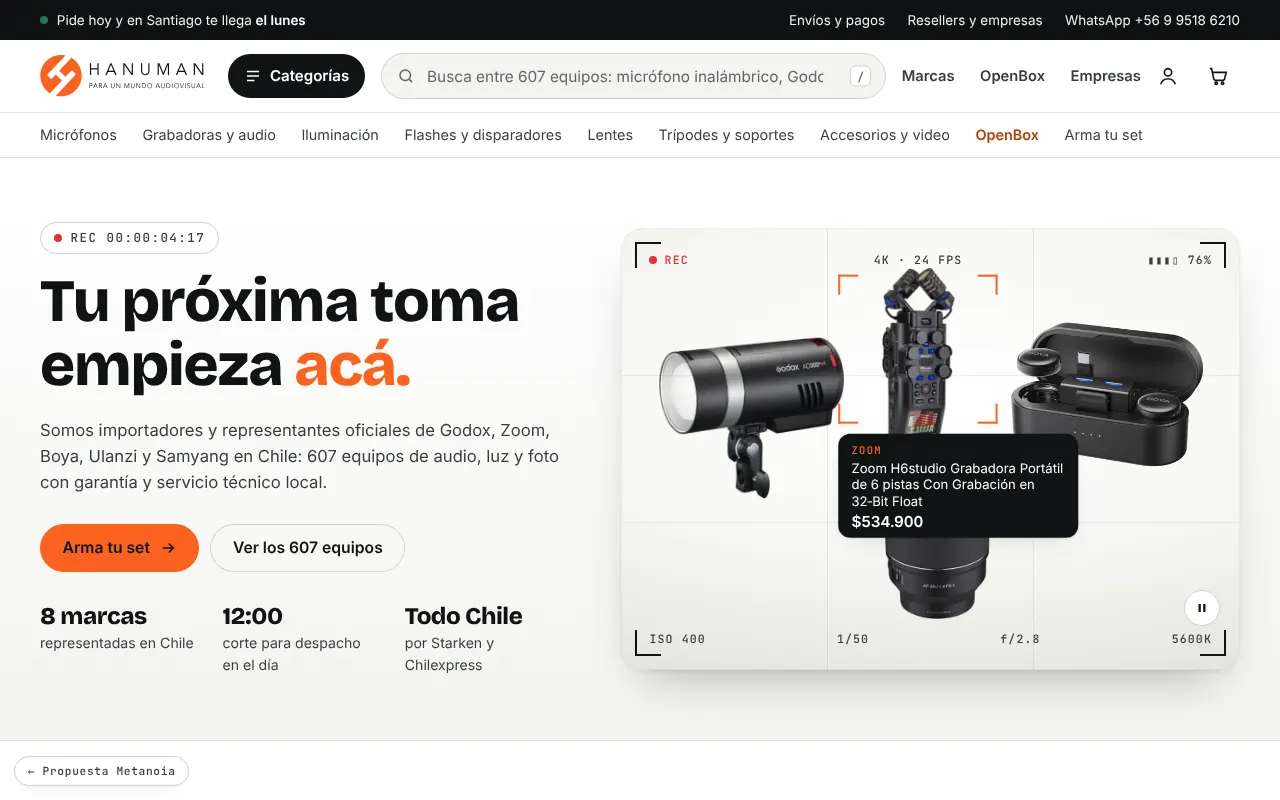The width and height of the screenshot is (1280, 800).
Task: Click the battery 76% indicator
Action: [1180, 260]
